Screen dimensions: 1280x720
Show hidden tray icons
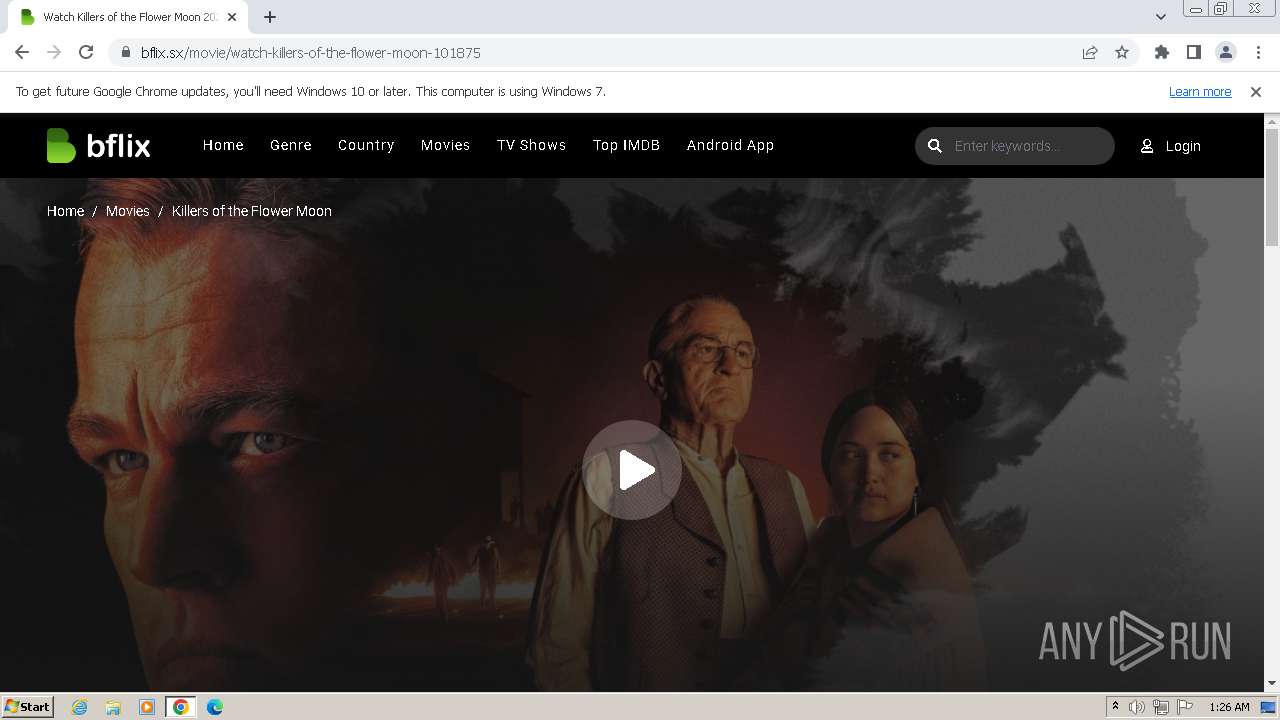(x=1115, y=707)
